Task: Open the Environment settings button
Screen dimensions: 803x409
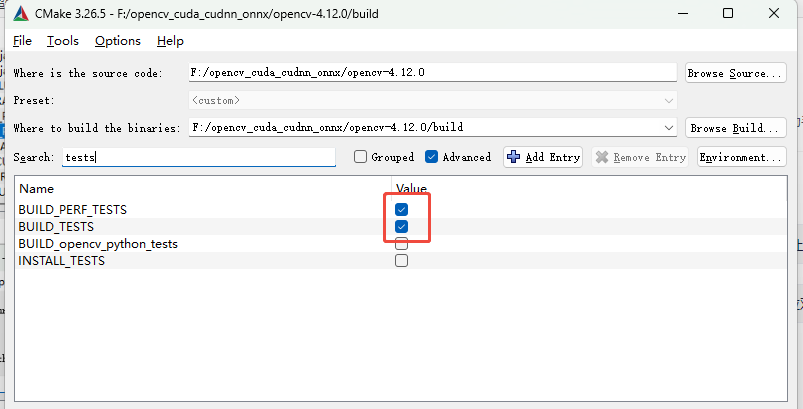Action: [x=741, y=157]
